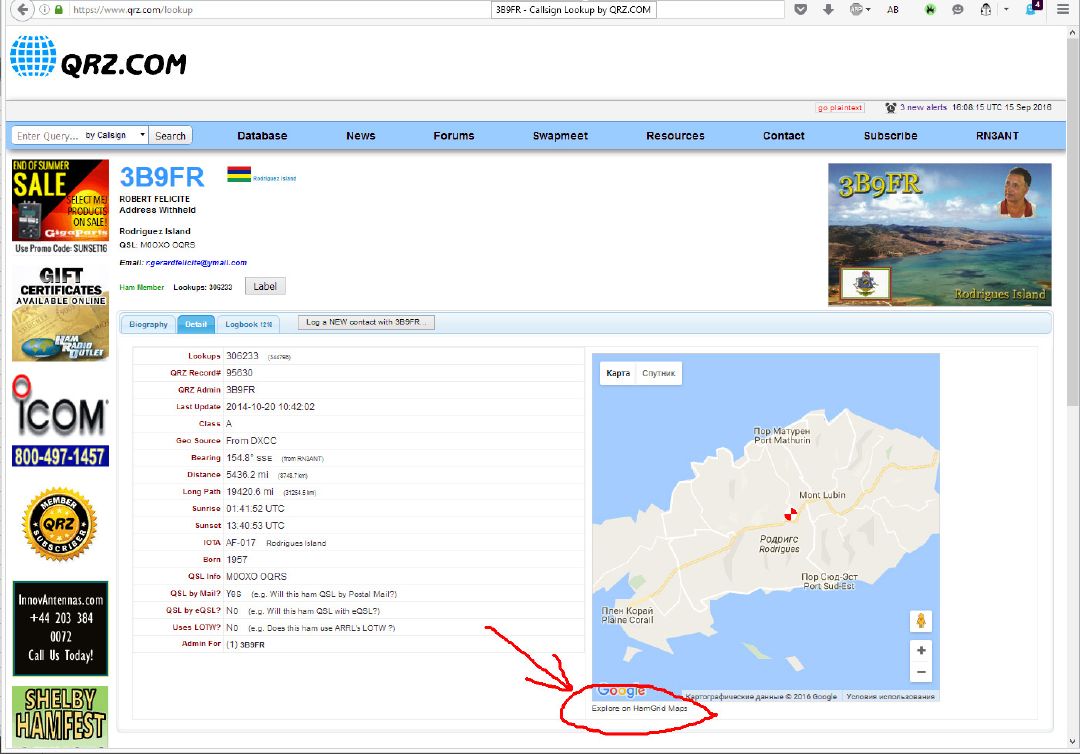This screenshot has width=1080, height=754.
Task: Click the IOTA value AF-017
Action: click(241, 543)
